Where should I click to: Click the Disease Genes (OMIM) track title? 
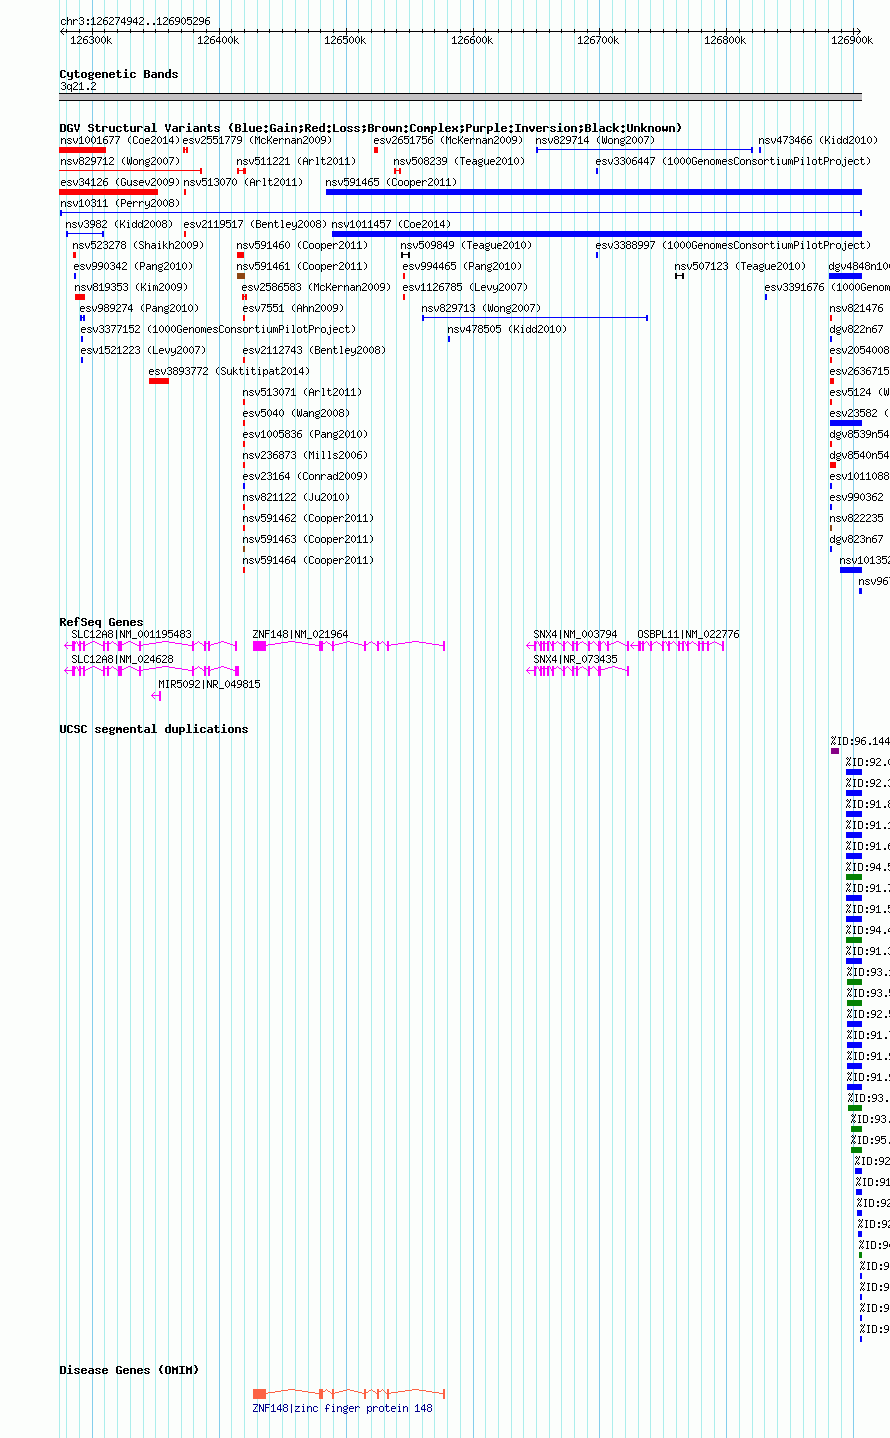[x=129, y=1370]
